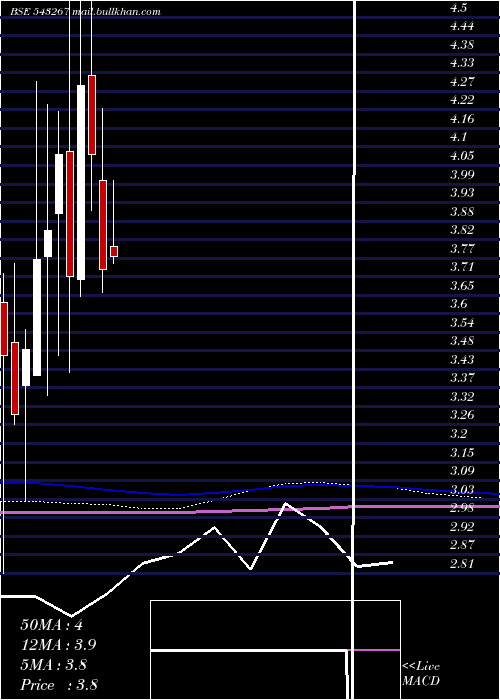Click the 4.44 price axis label
The image size is (500, 700).
(462, 26)
